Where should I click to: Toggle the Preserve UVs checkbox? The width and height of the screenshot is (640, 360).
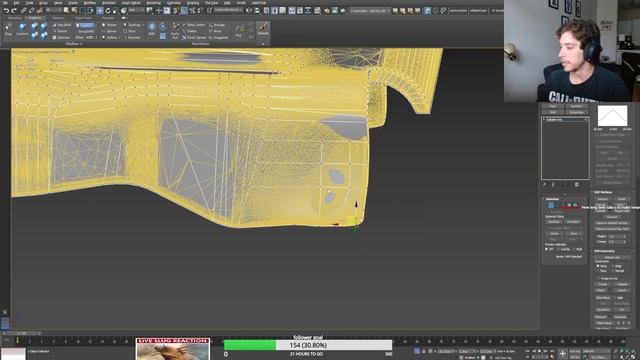coord(598,278)
